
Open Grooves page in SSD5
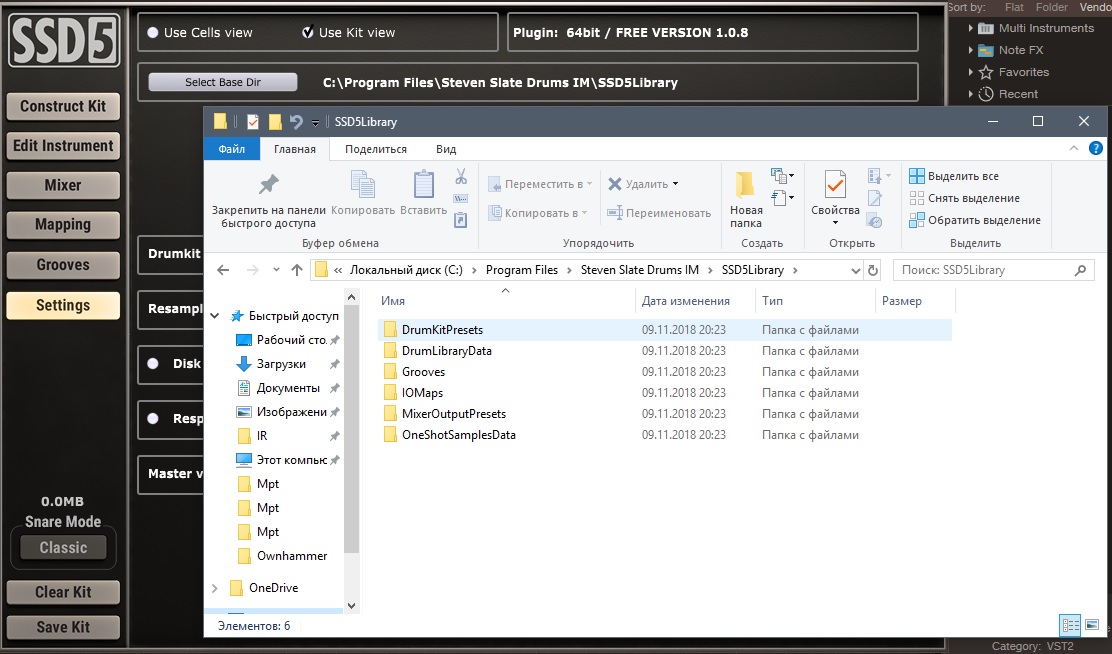(x=63, y=265)
